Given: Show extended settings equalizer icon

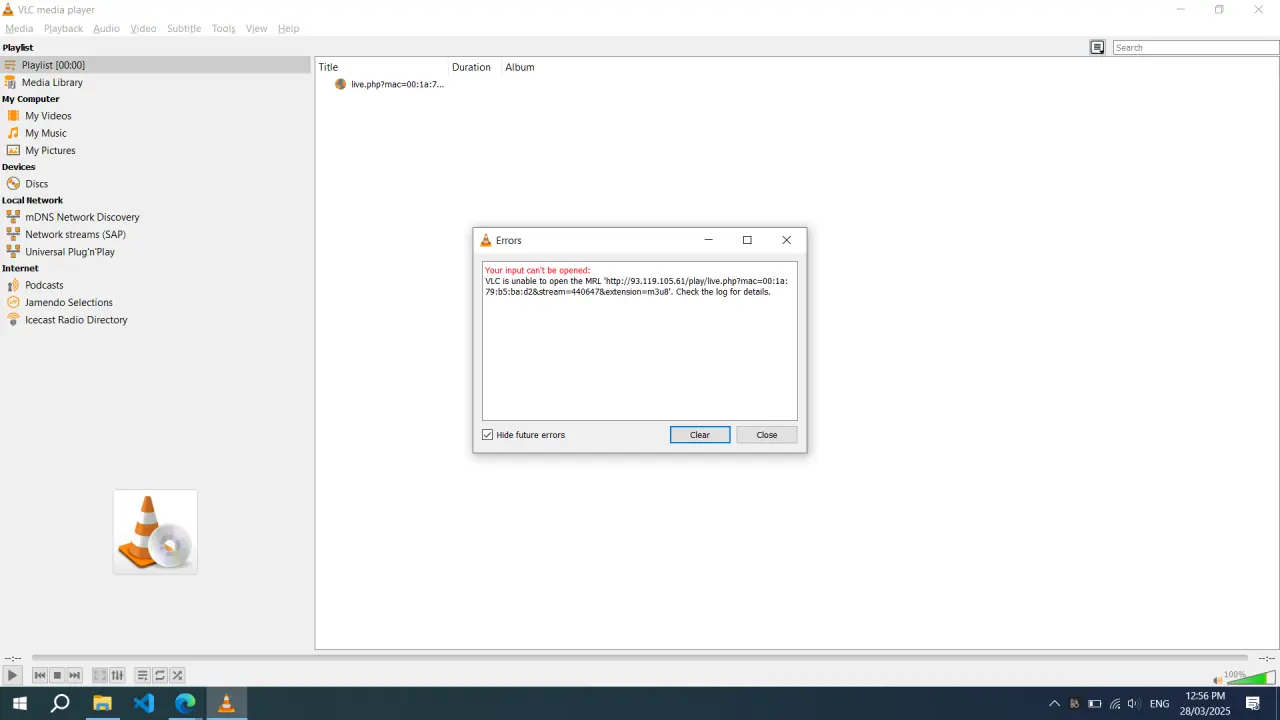Looking at the screenshot, I should 117,676.
